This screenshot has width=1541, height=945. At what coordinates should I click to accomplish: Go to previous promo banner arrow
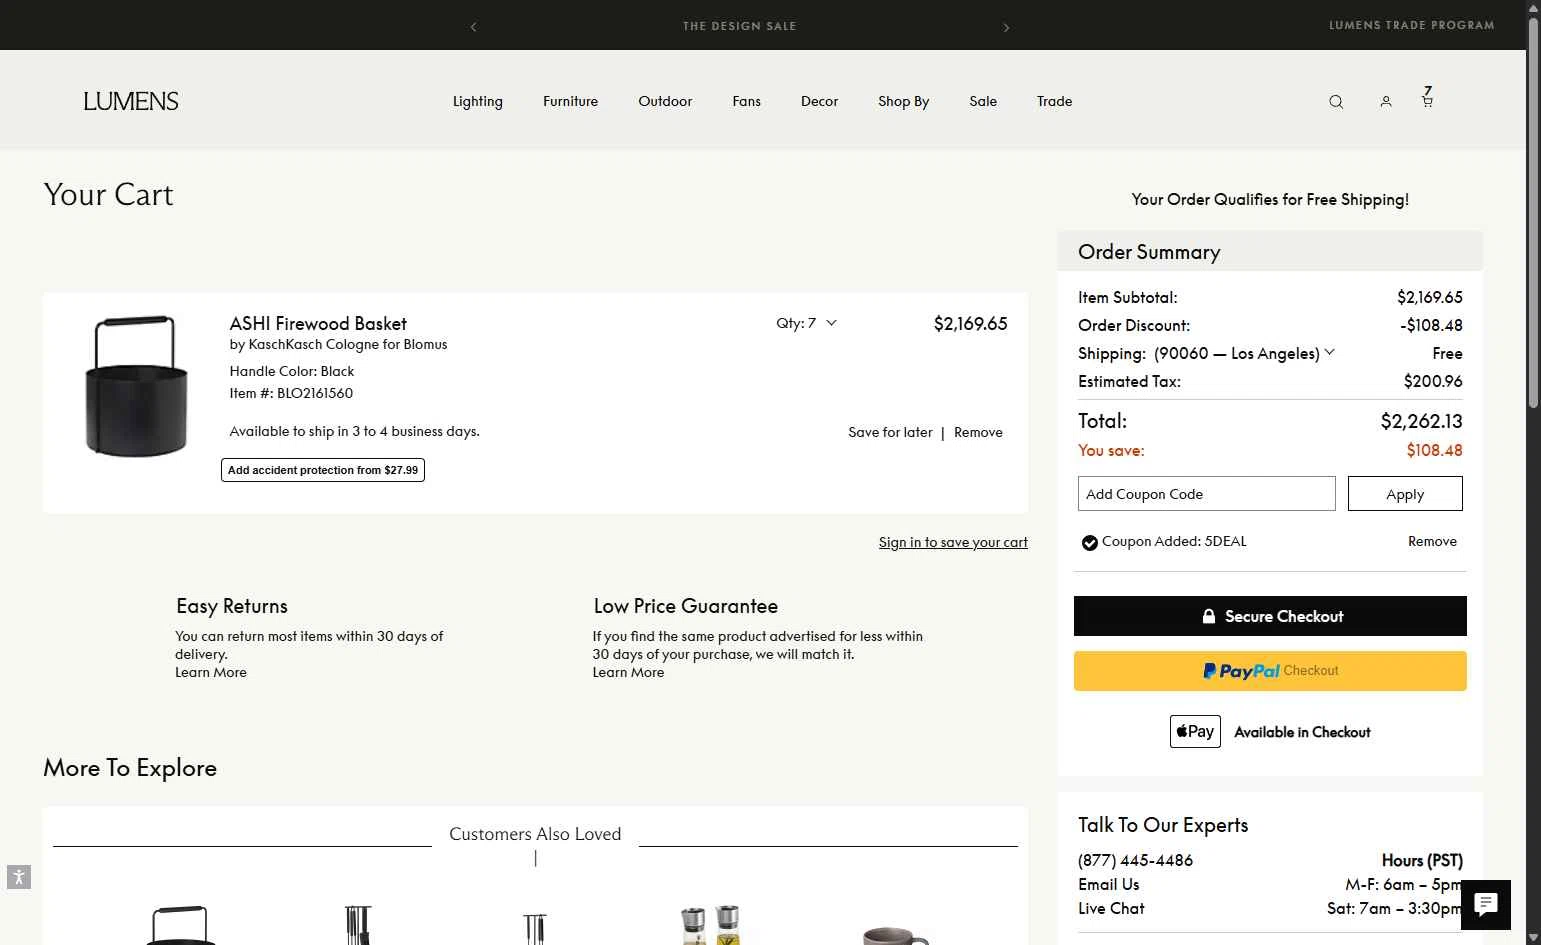pos(473,27)
